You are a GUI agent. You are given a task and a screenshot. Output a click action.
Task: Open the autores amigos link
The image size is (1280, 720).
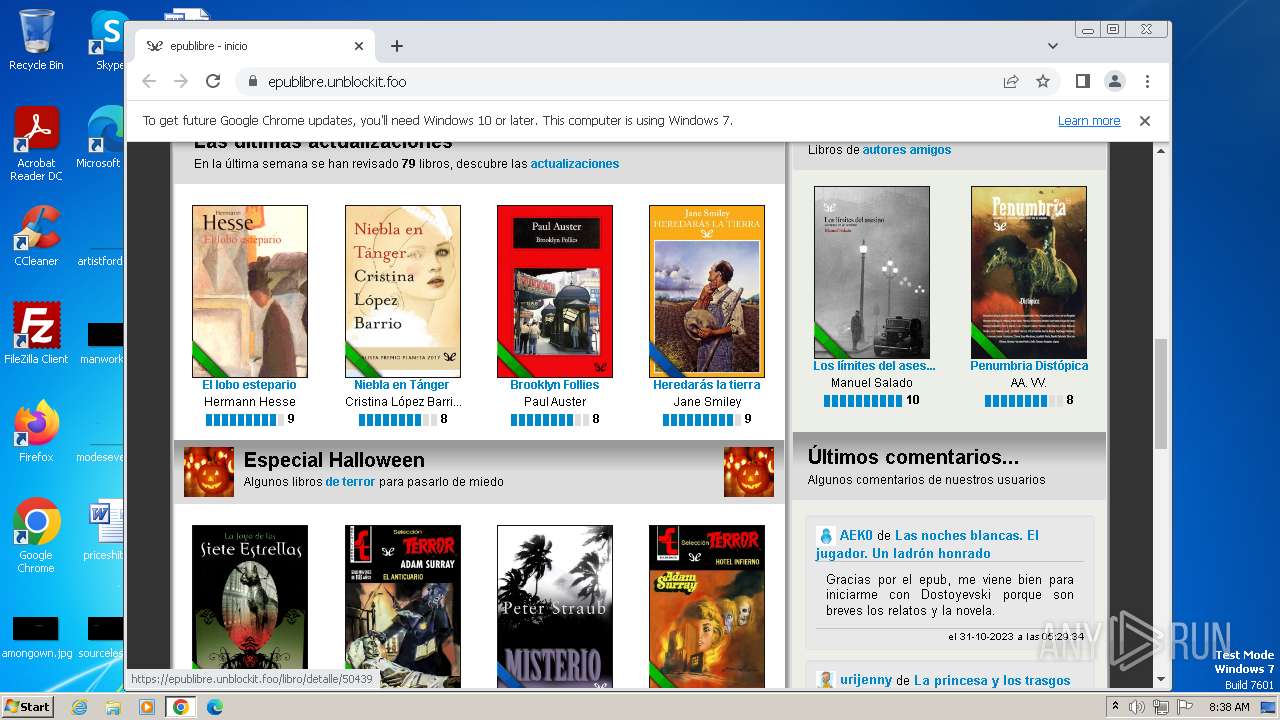pos(907,150)
